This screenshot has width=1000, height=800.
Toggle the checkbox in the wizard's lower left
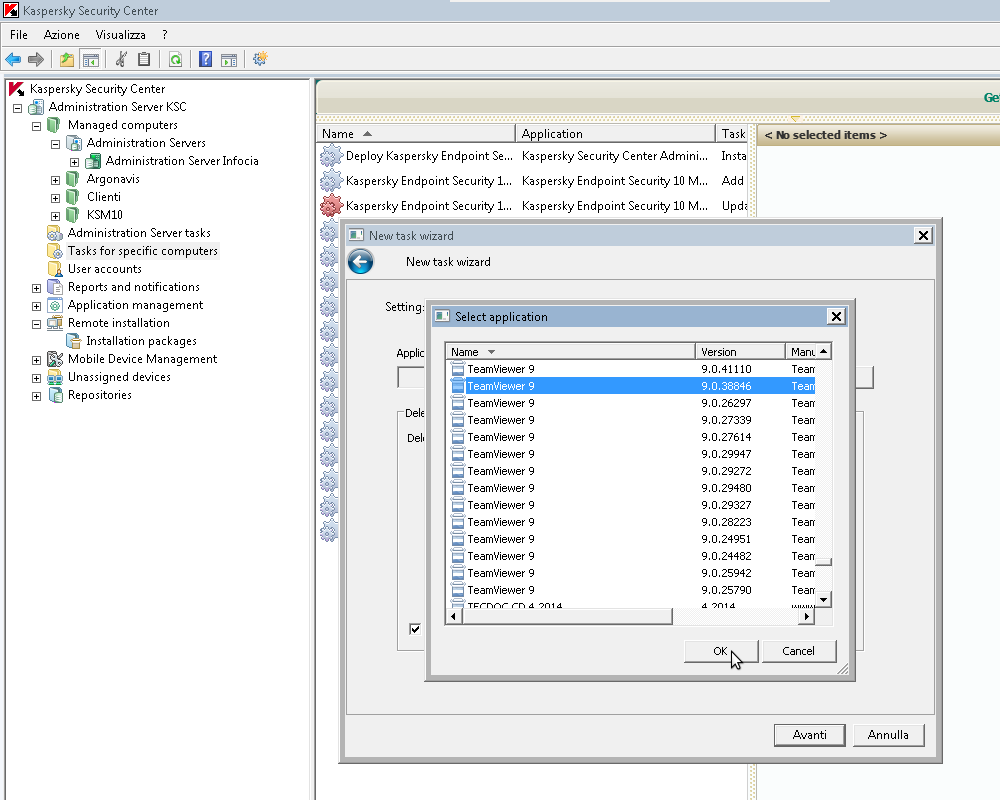[415, 629]
